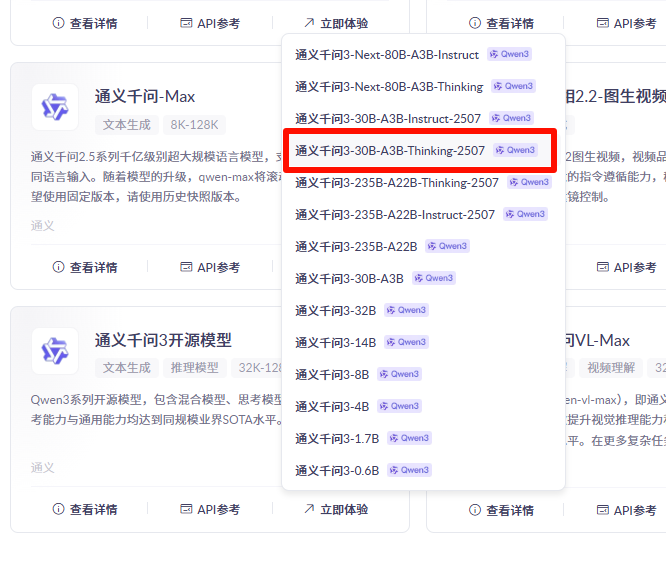Click the 通义千问-Max title
The image size is (666, 565).
(145, 96)
